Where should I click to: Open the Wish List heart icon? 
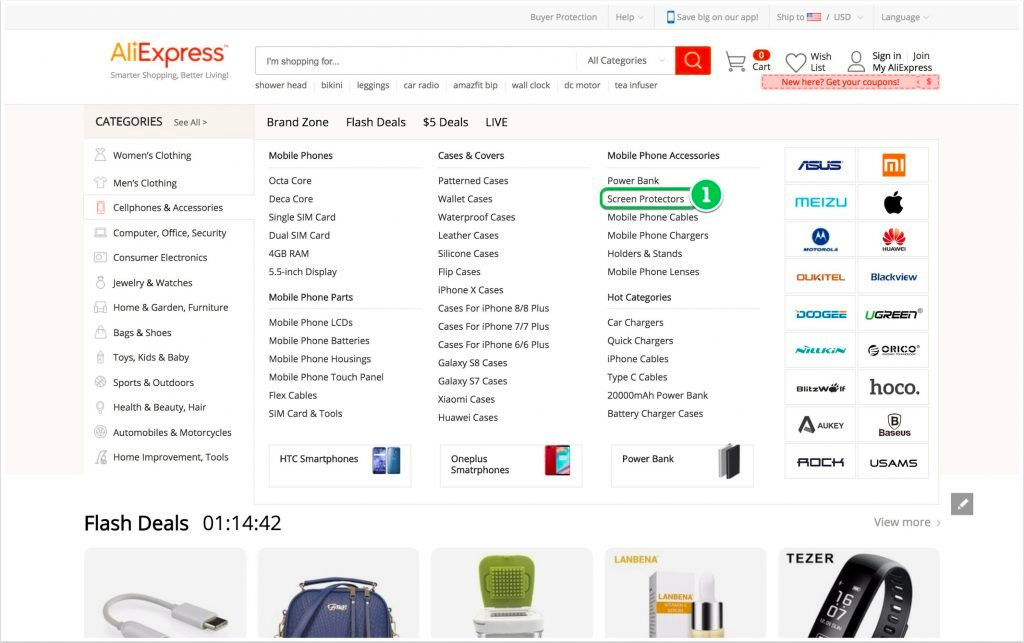click(x=795, y=62)
